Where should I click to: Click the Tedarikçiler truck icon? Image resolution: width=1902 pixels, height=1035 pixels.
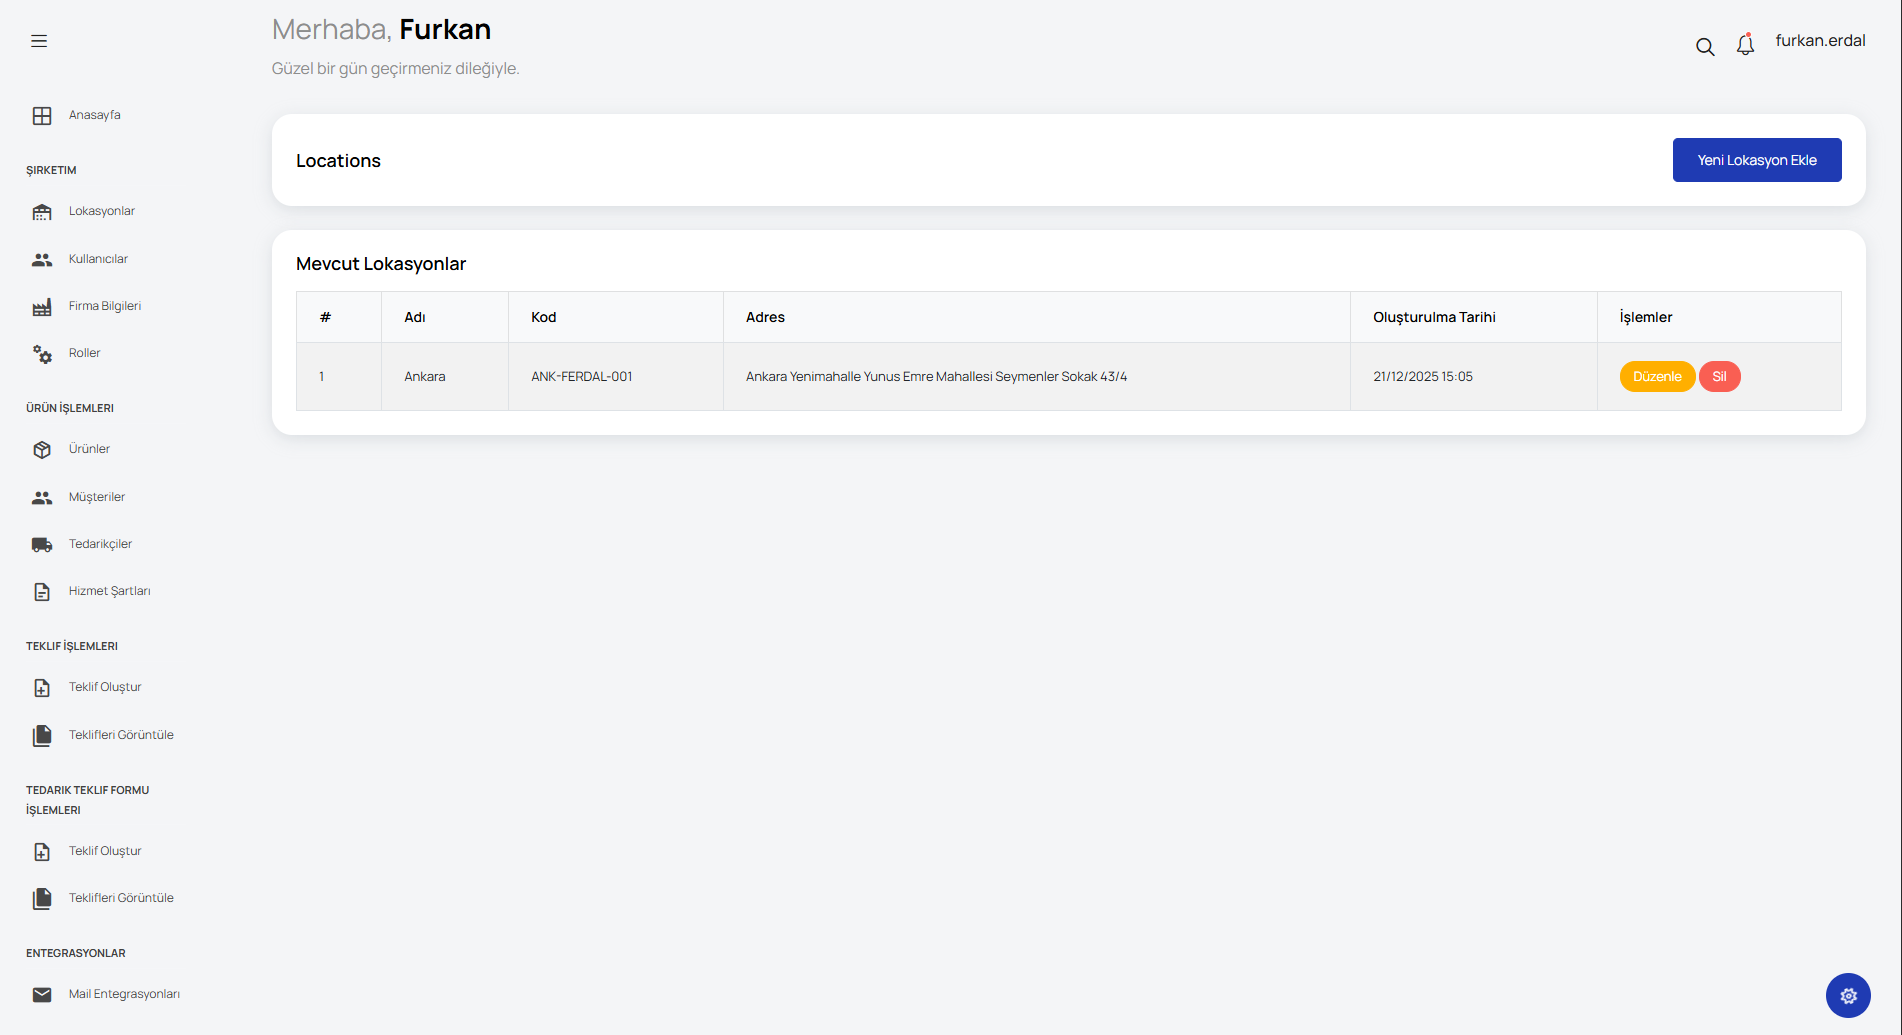(x=42, y=545)
